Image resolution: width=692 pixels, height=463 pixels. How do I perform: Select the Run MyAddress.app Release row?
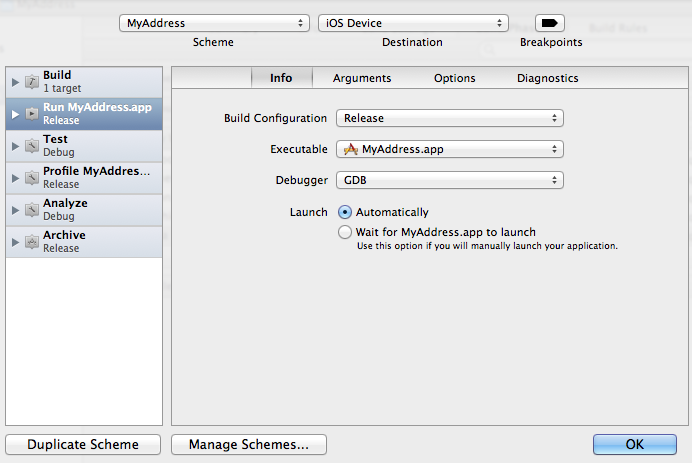(x=84, y=114)
